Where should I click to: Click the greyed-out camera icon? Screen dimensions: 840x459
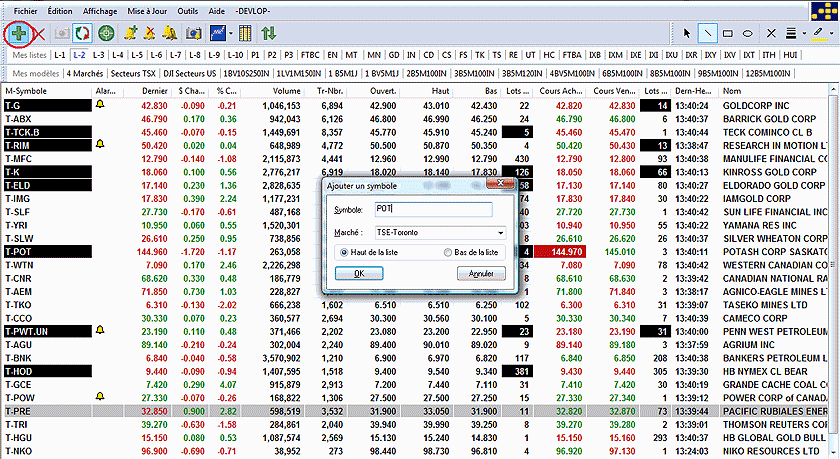(x=62, y=34)
